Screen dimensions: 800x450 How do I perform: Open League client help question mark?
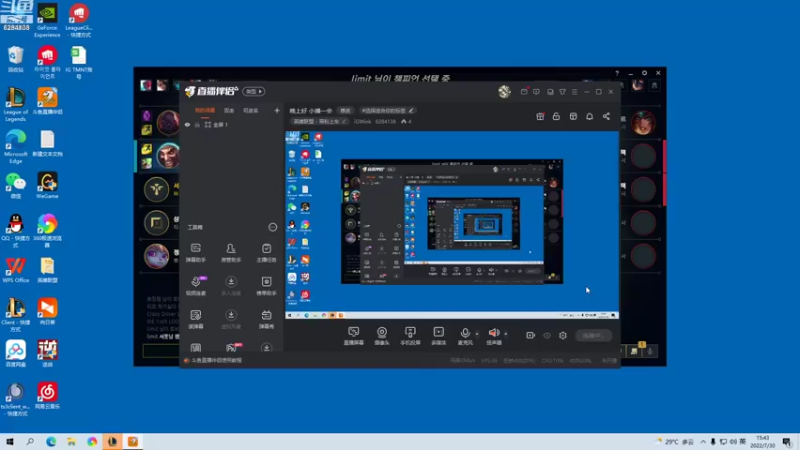(x=617, y=73)
